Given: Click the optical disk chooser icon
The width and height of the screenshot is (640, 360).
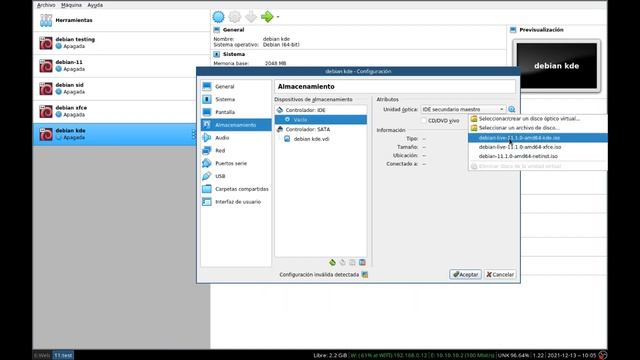Looking at the screenshot, I should [511, 109].
